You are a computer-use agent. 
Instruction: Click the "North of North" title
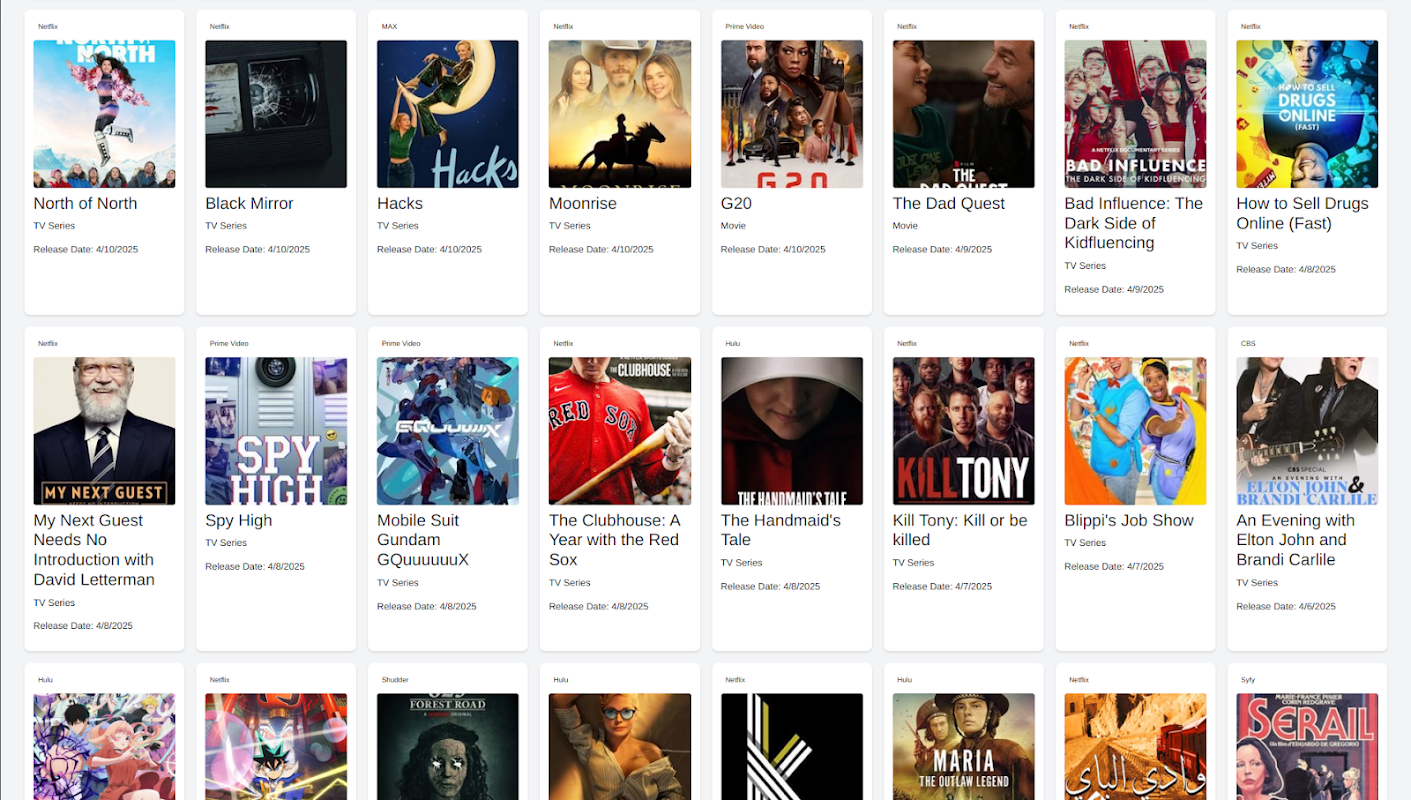point(85,204)
